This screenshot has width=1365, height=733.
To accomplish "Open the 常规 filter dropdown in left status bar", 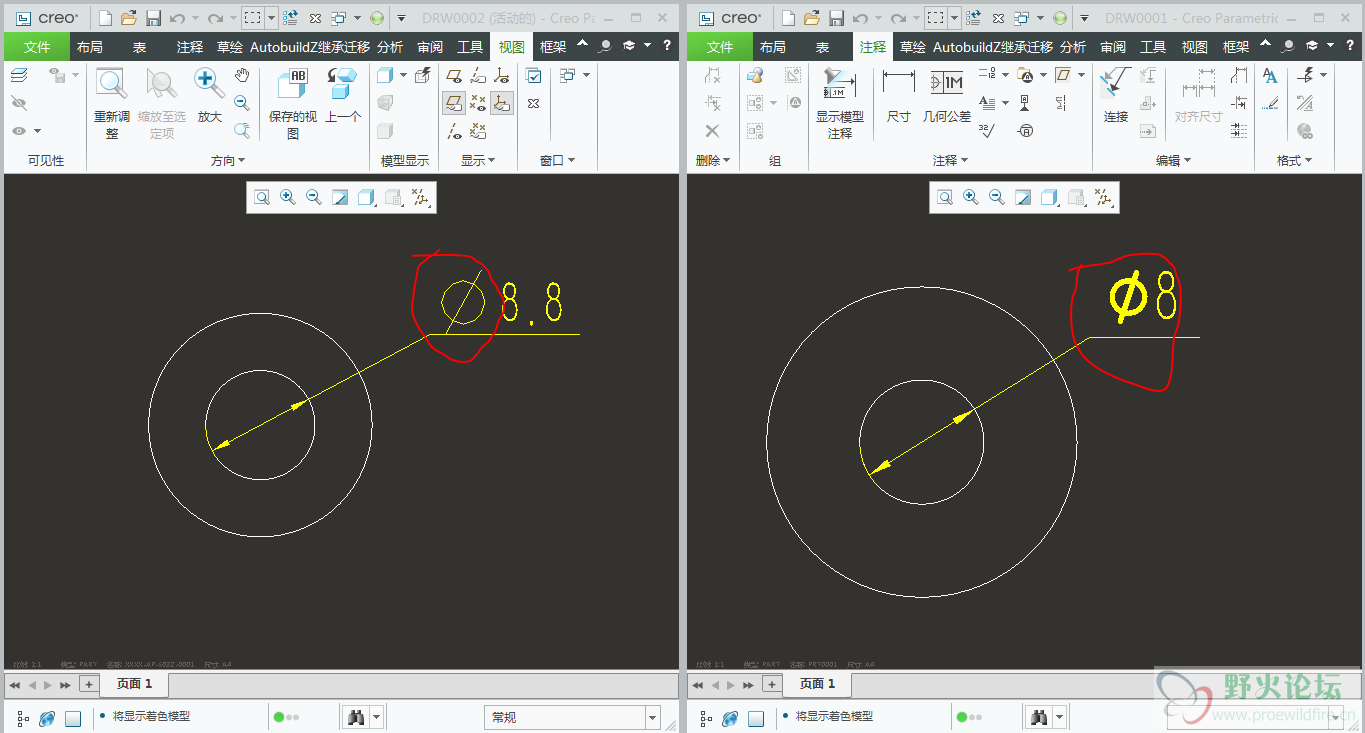I will tap(652, 717).
